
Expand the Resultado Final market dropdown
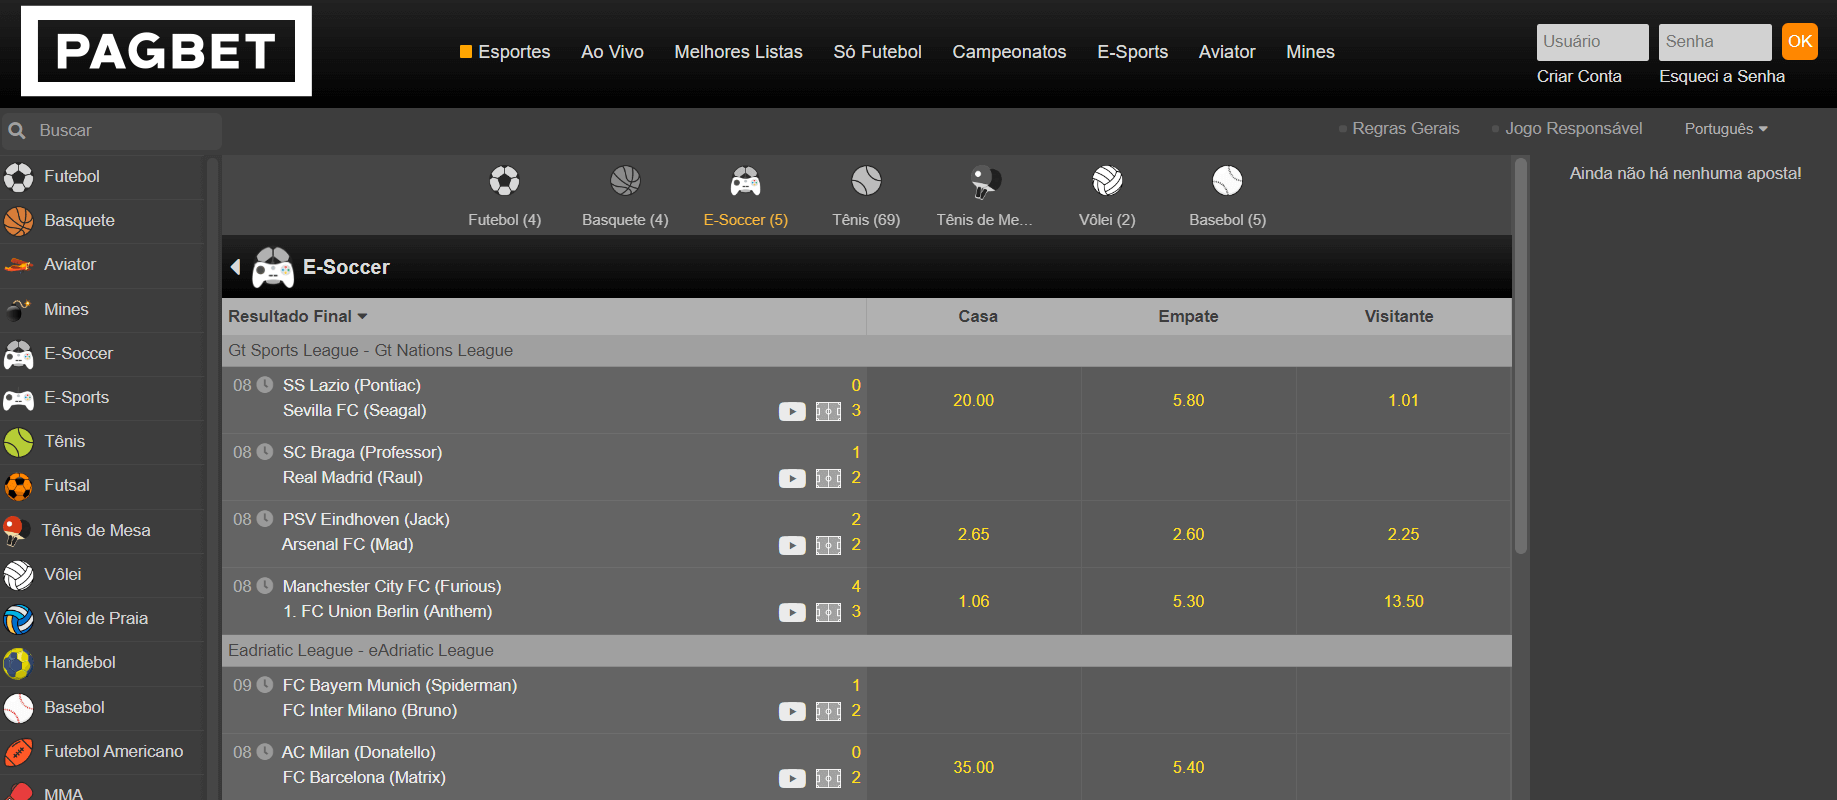click(298, 316)
